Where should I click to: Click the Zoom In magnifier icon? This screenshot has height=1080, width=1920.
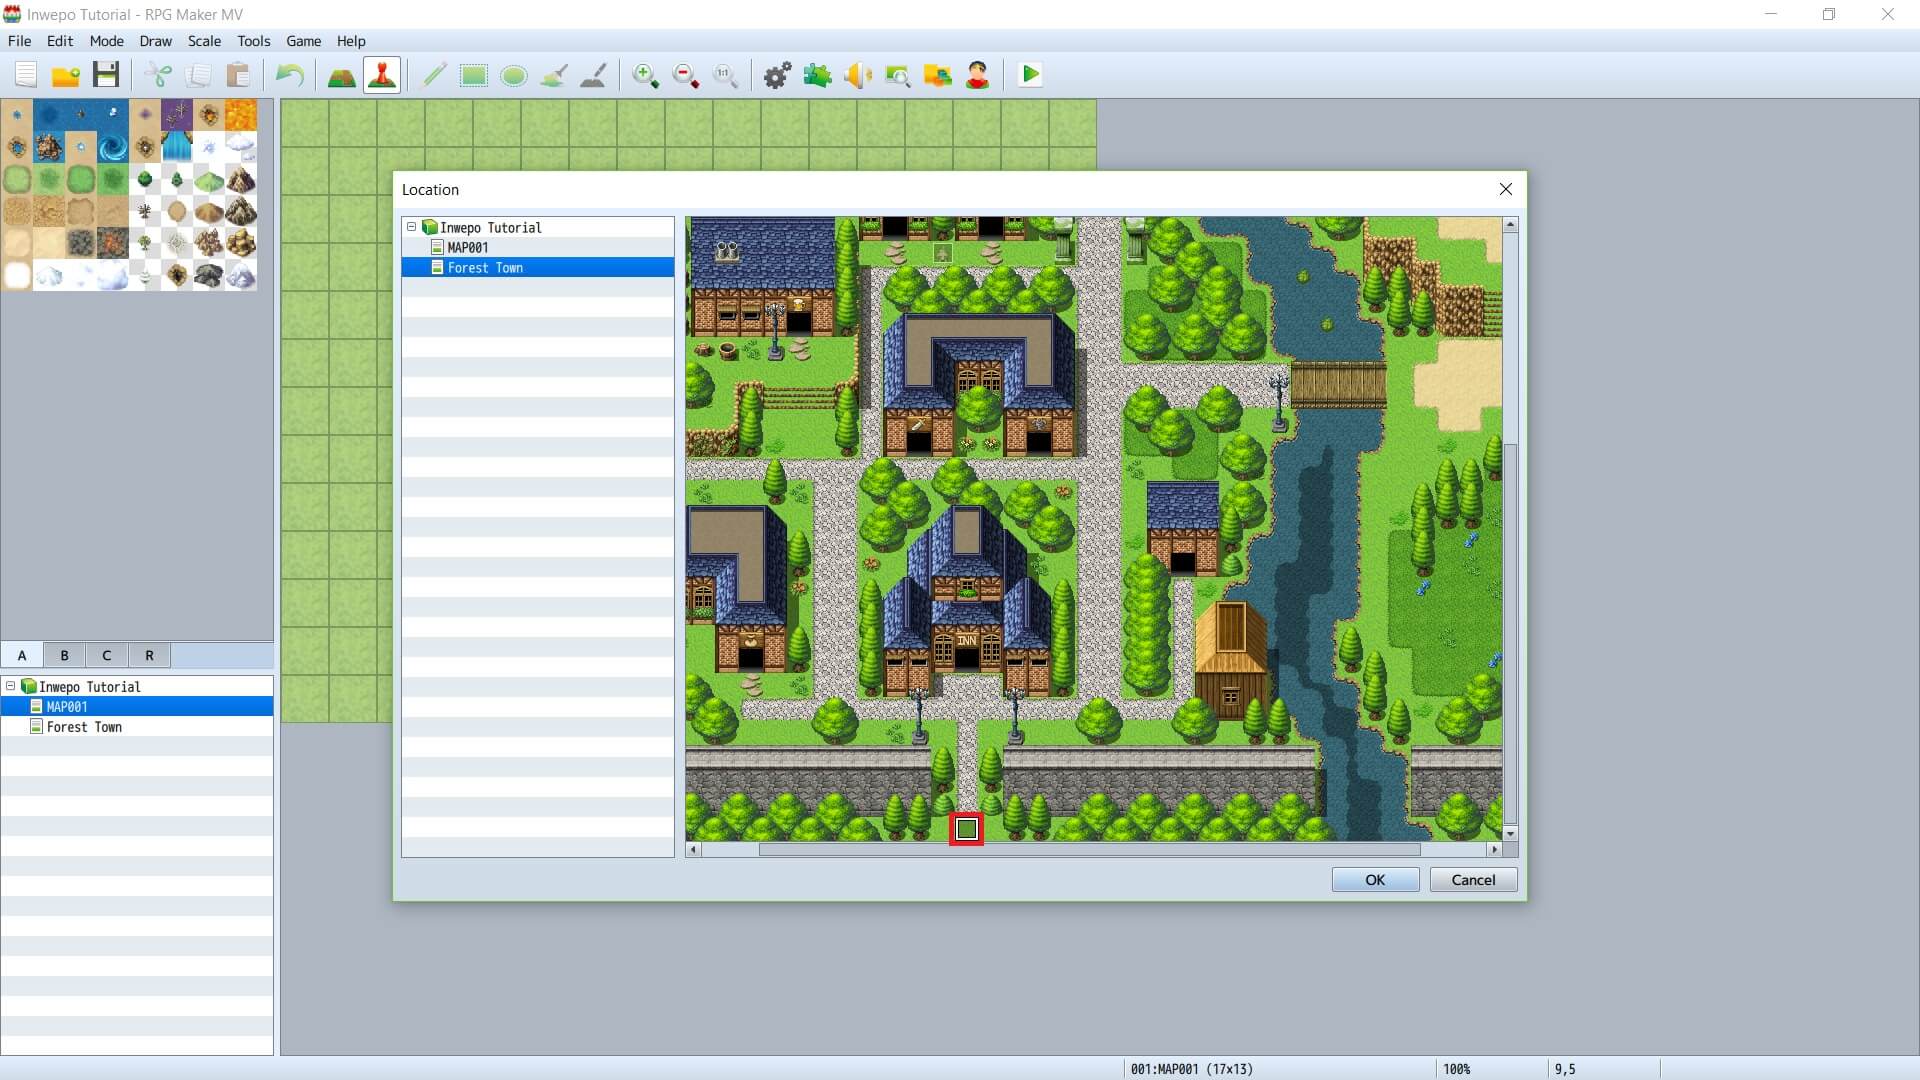click(645, 75)
